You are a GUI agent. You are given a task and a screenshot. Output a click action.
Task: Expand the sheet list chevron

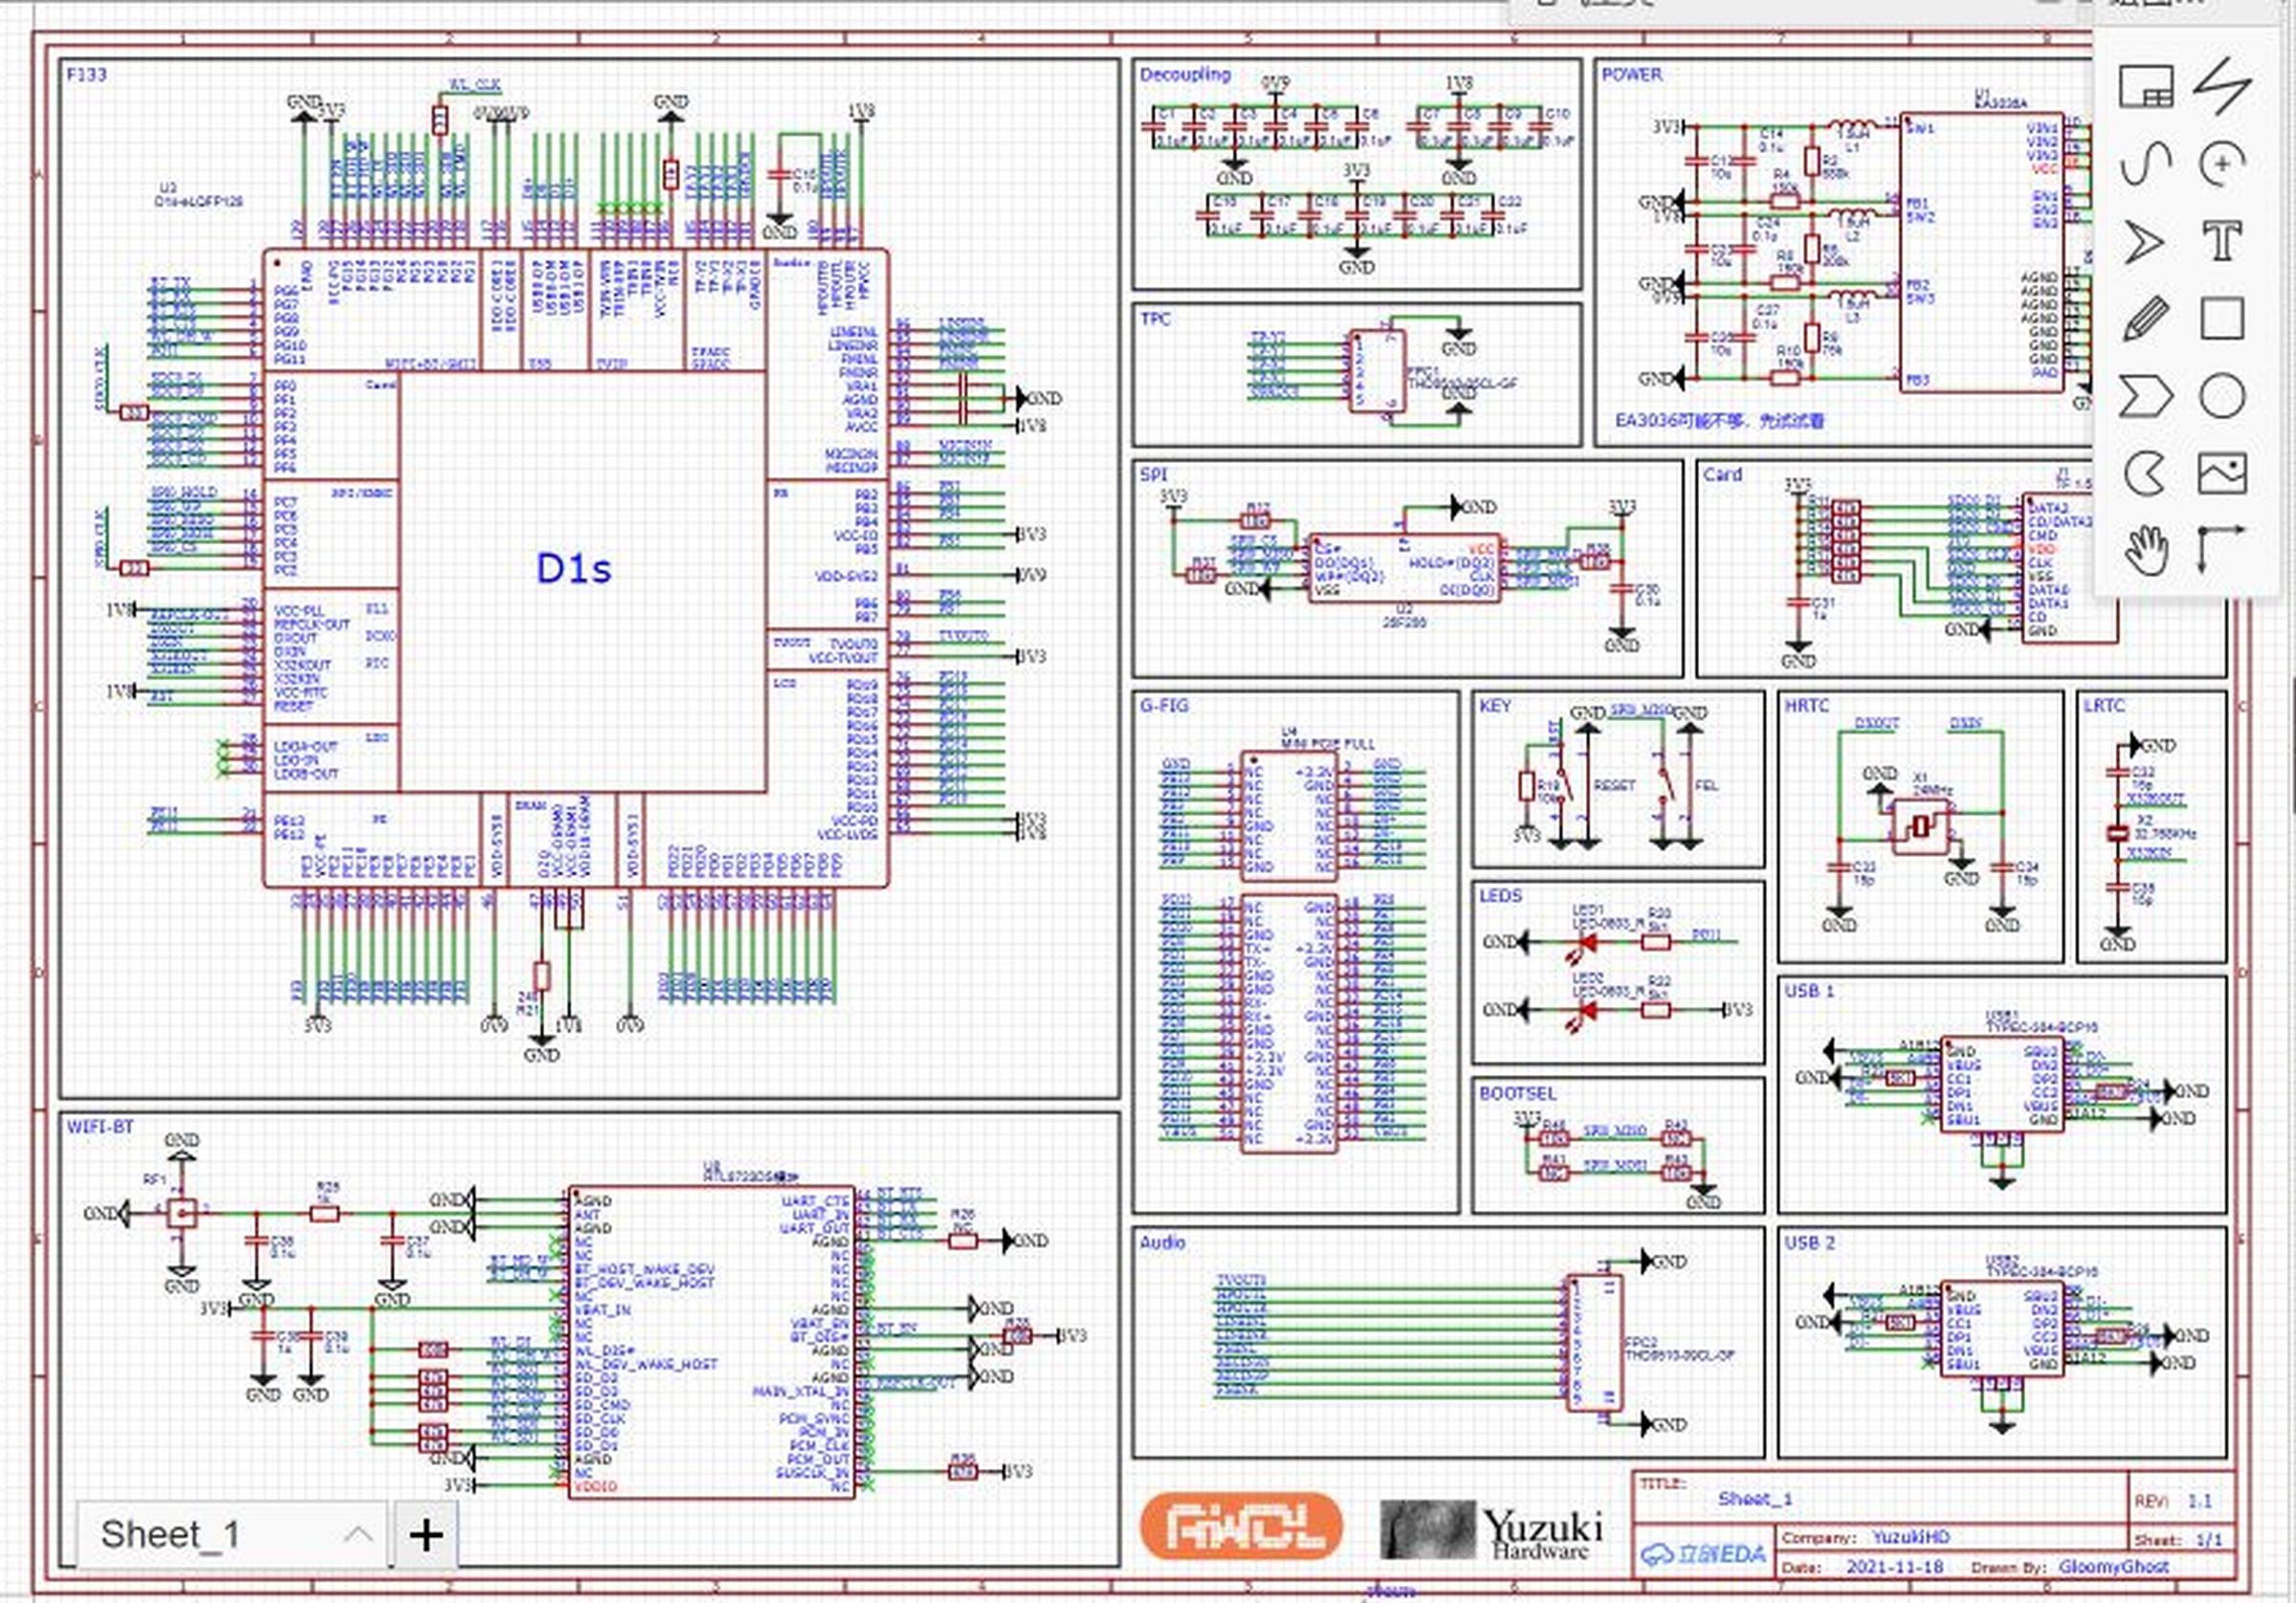[x=358, y=1535]
